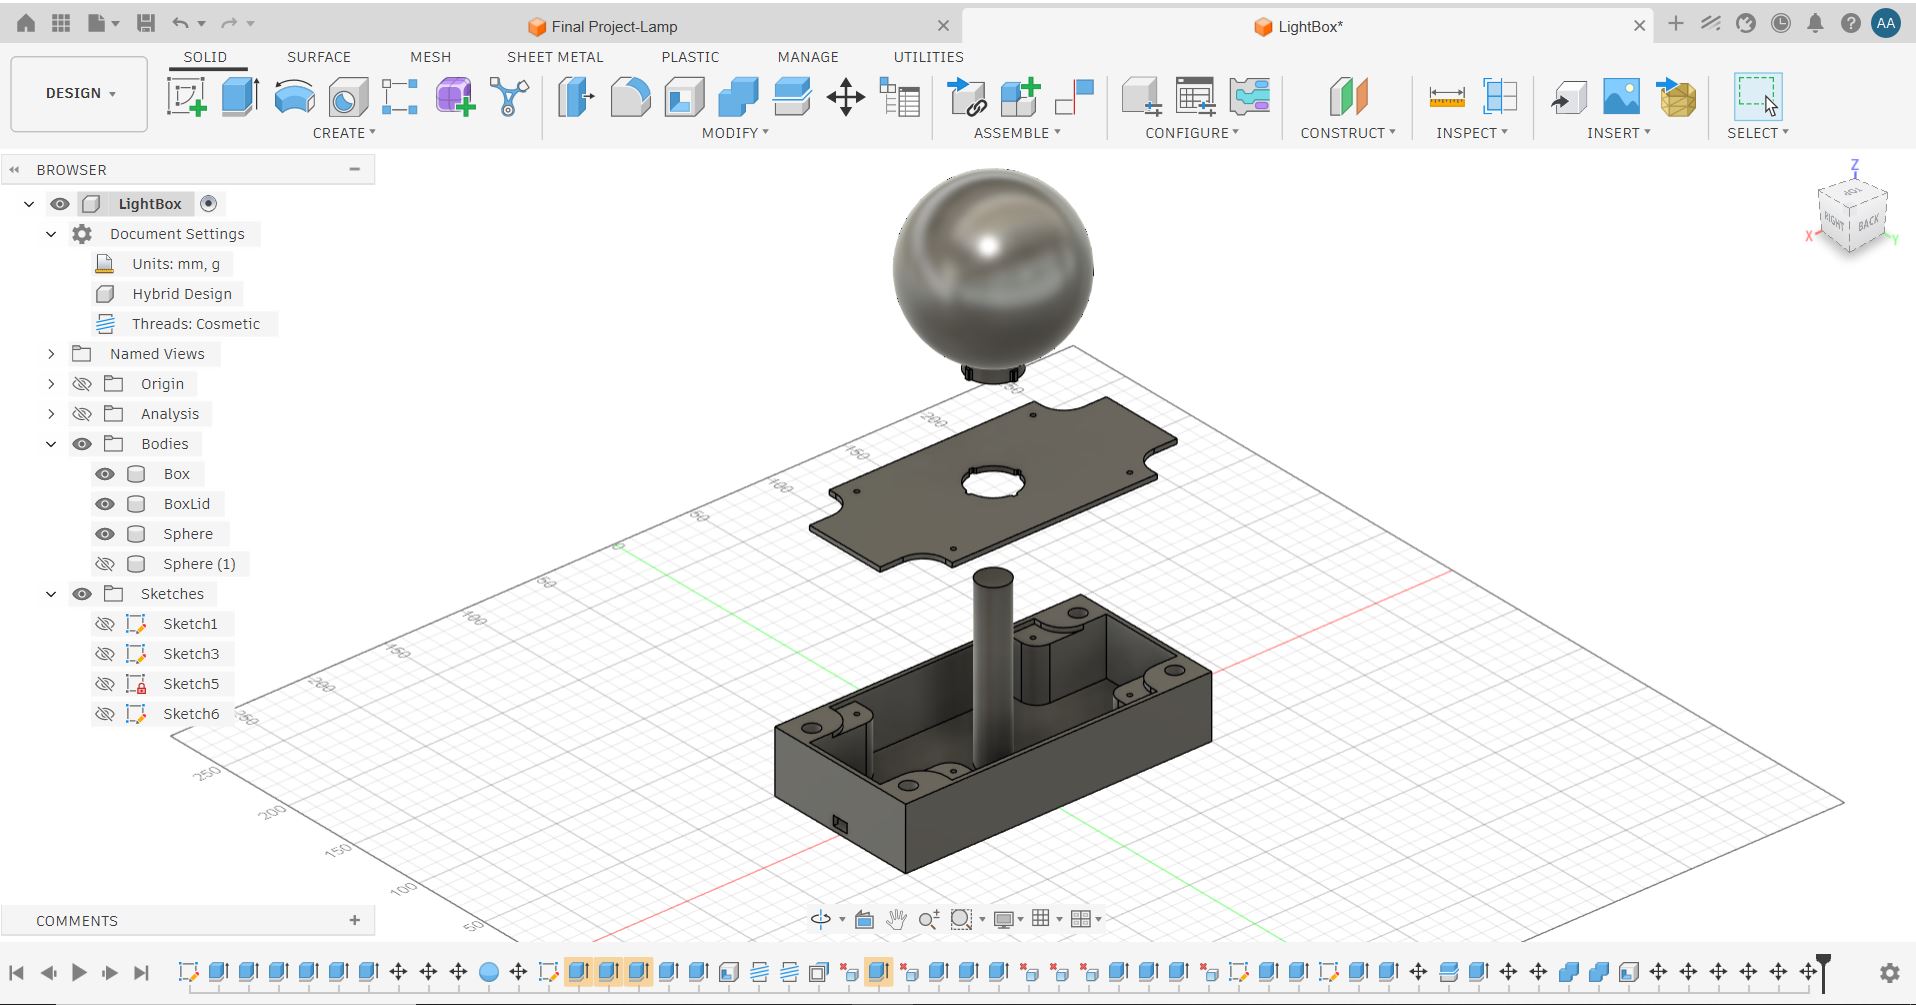The image size is (1916, 1005).
Task: Open timeline settings gear
Action: click(x=1889, y=972)
